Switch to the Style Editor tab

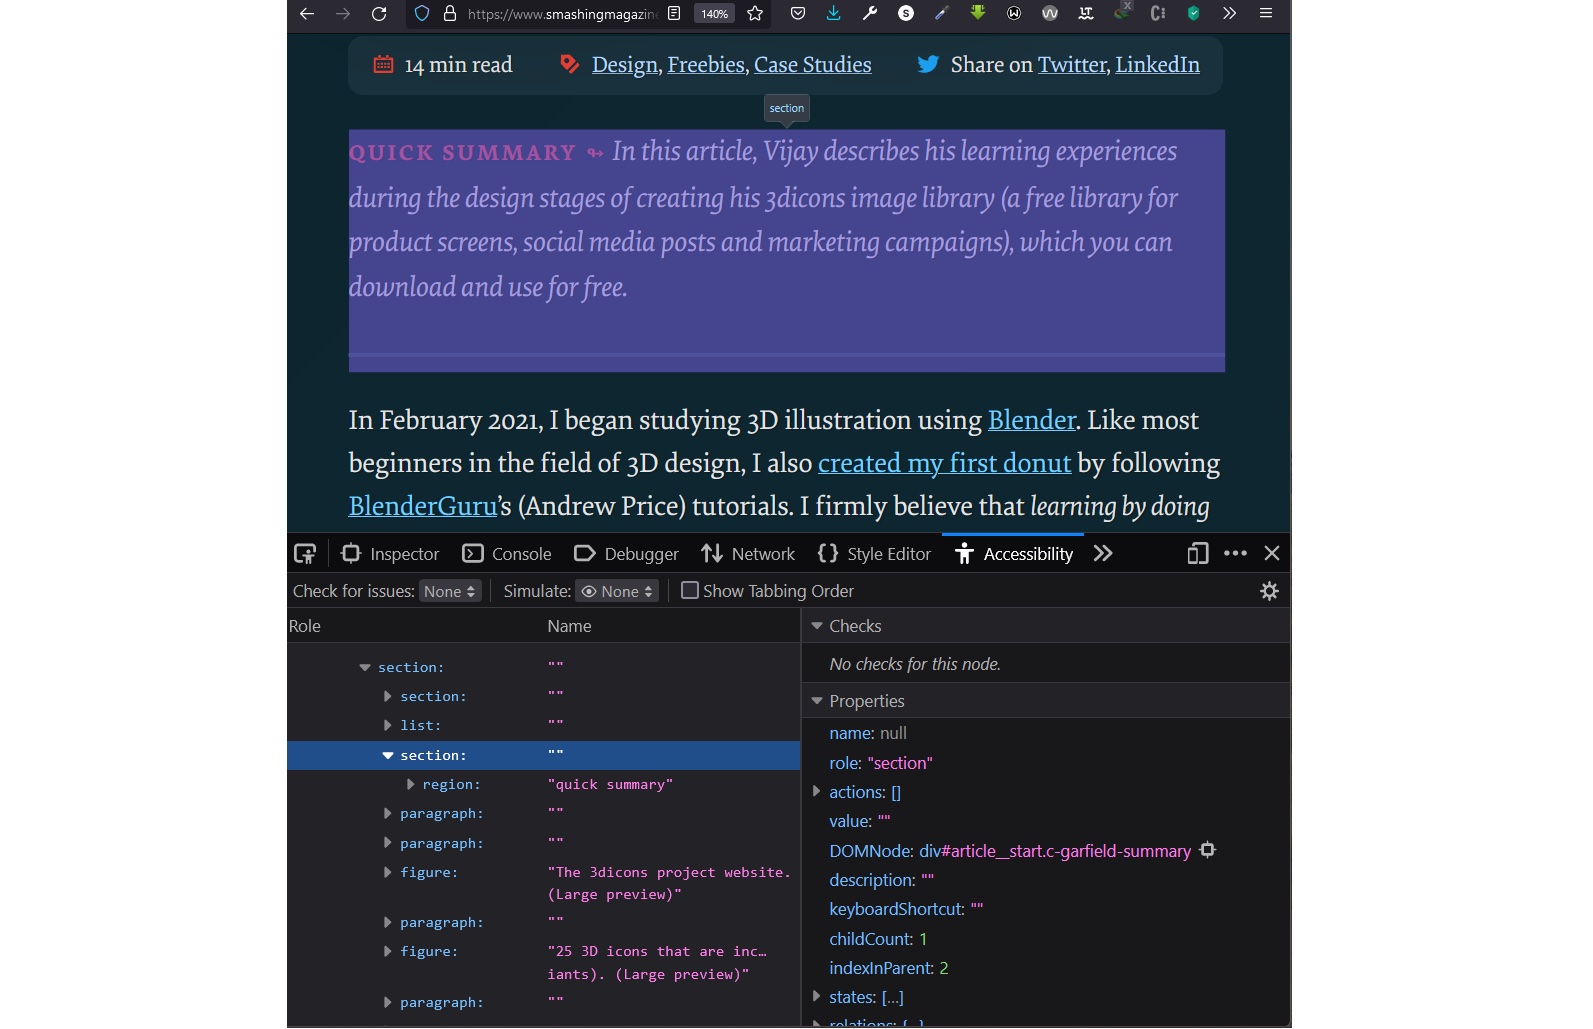[x=874, y=554]
